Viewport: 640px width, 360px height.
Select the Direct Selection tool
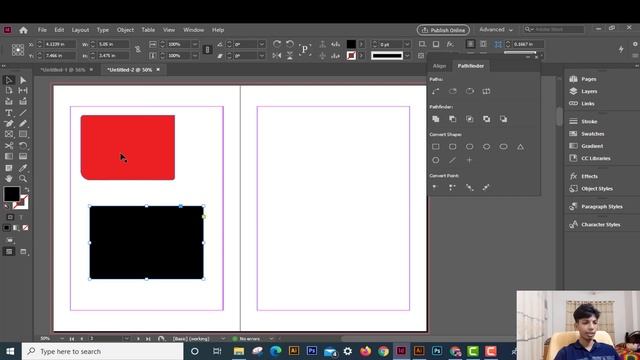[x=23, y=80]
